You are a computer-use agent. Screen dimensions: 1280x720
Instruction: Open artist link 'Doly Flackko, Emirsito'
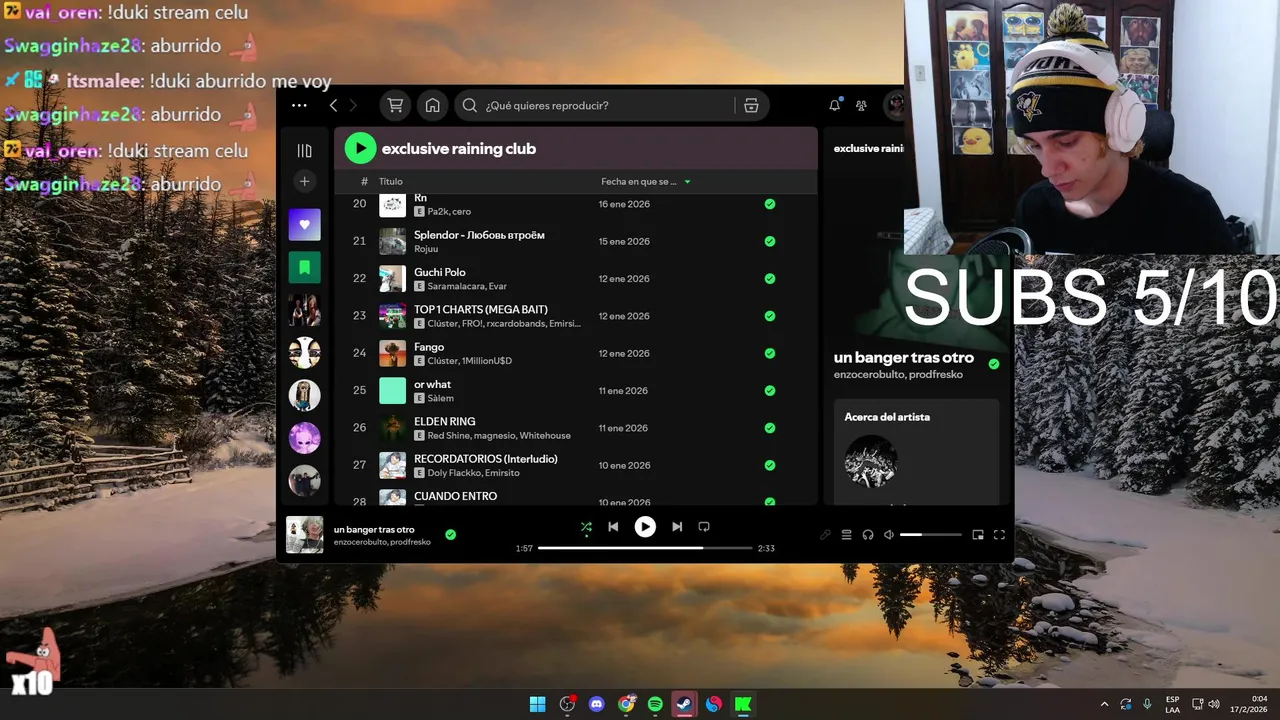[474, 473]
